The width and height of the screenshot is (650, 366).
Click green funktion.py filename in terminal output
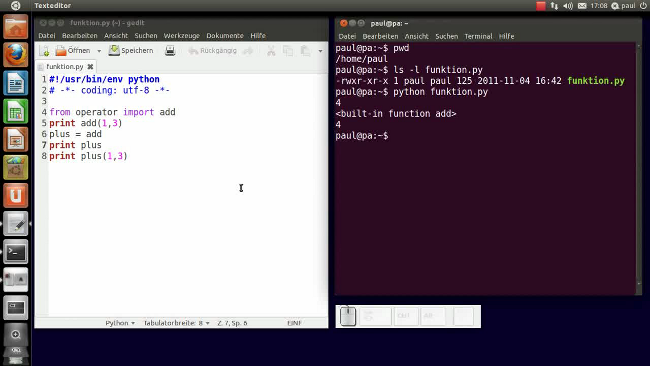coord(596,81)
